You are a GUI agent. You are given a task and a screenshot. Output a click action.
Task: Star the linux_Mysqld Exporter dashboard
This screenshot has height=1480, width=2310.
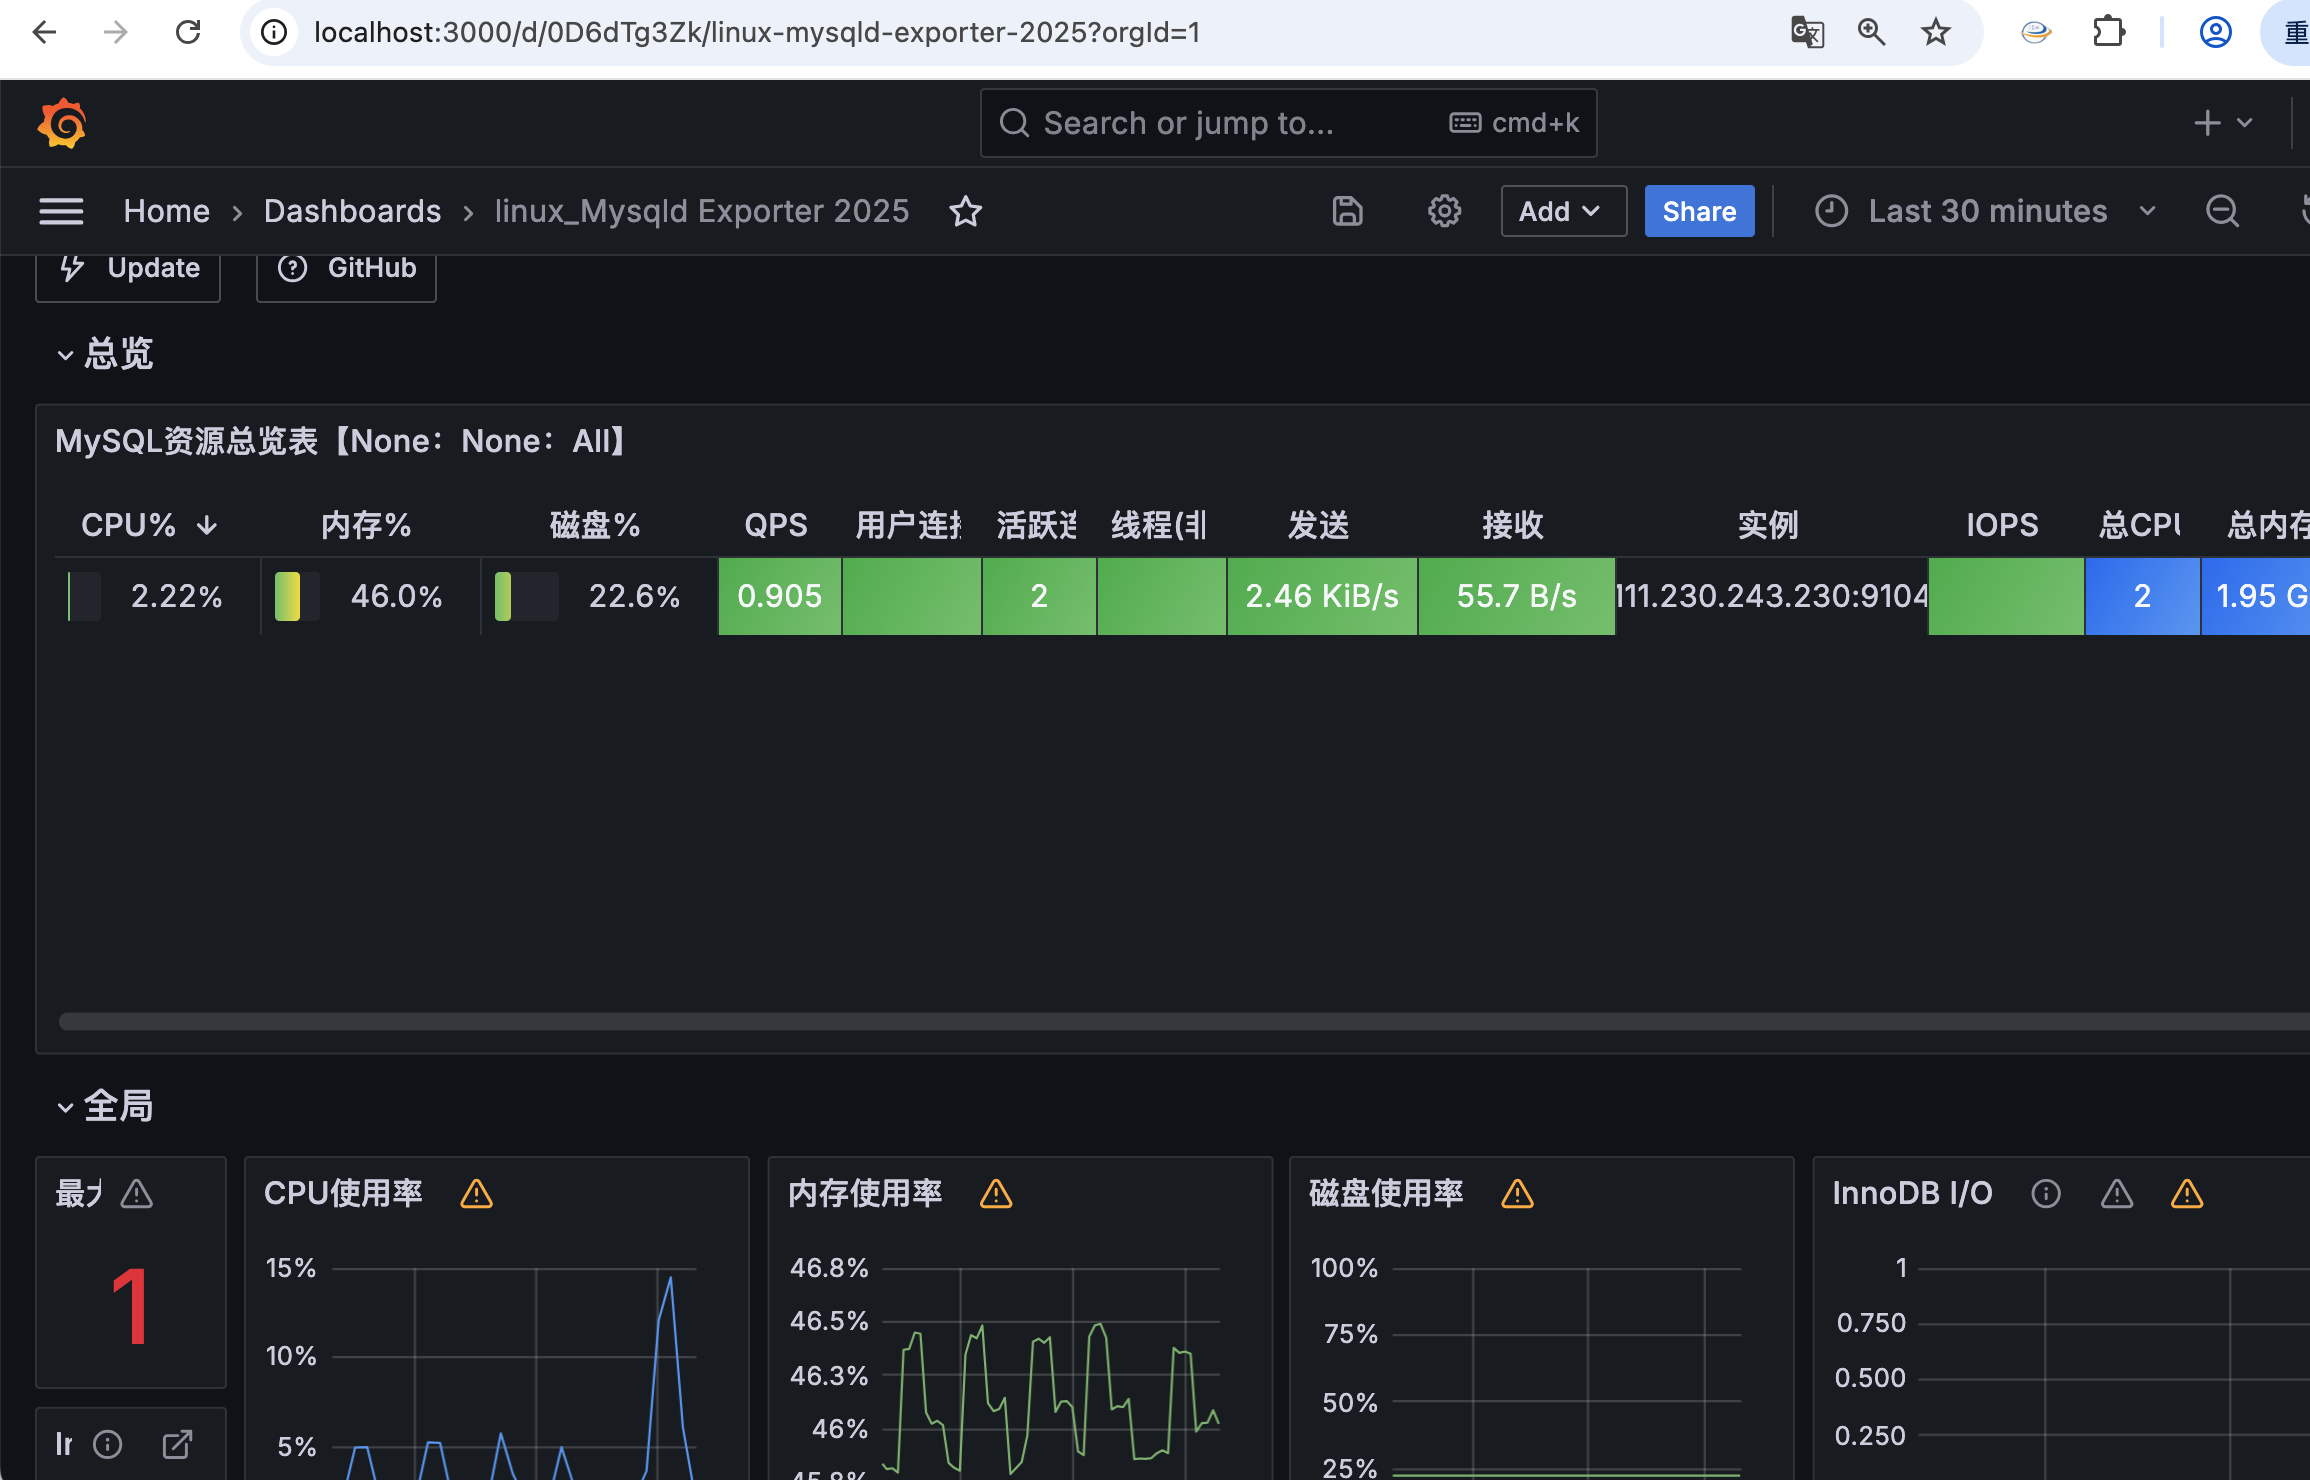[965, 211]
